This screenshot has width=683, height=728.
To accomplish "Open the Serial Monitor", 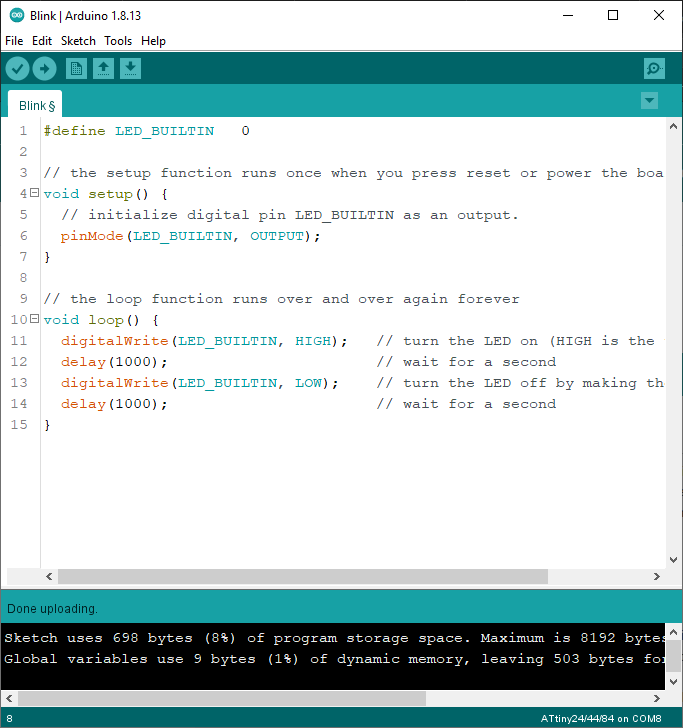I will tap(654, 69).
